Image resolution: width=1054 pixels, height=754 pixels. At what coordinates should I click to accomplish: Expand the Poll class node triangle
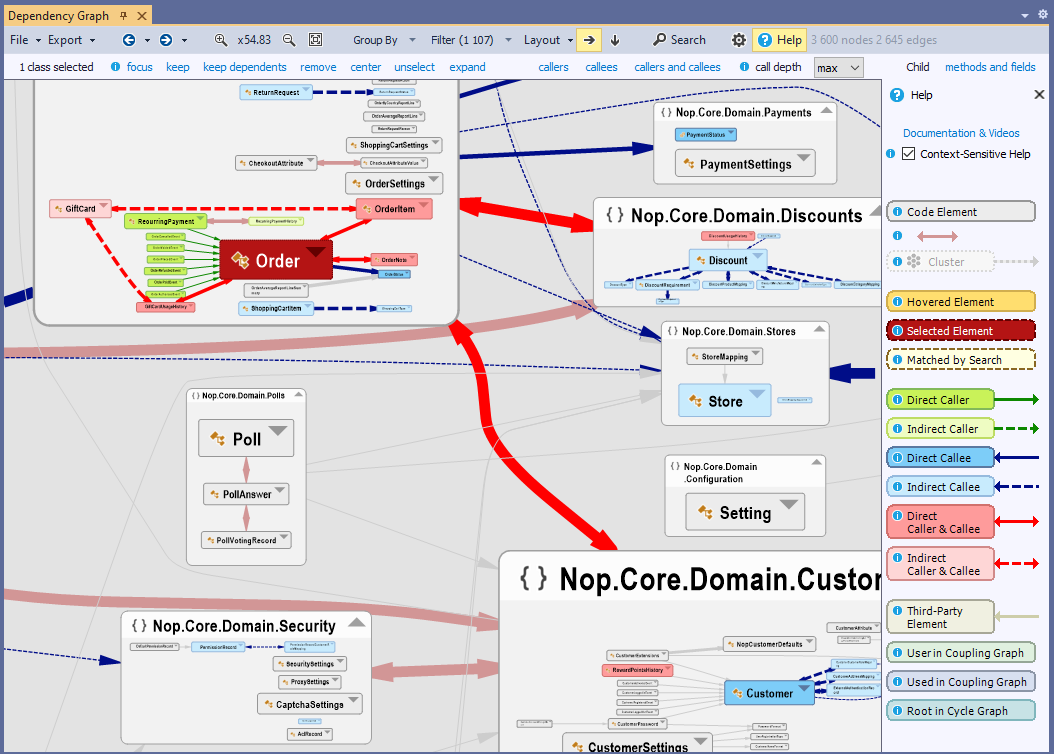pyautogui.click(x=278, y=431)
